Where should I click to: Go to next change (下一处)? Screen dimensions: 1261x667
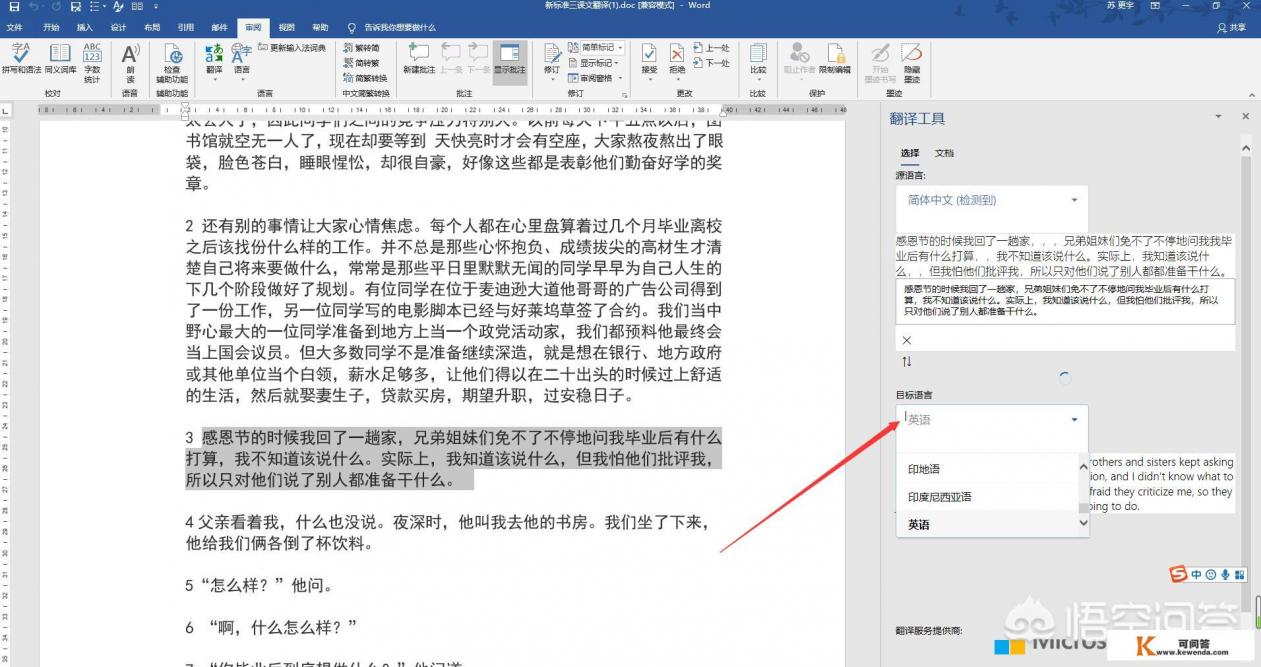point(712,62)
